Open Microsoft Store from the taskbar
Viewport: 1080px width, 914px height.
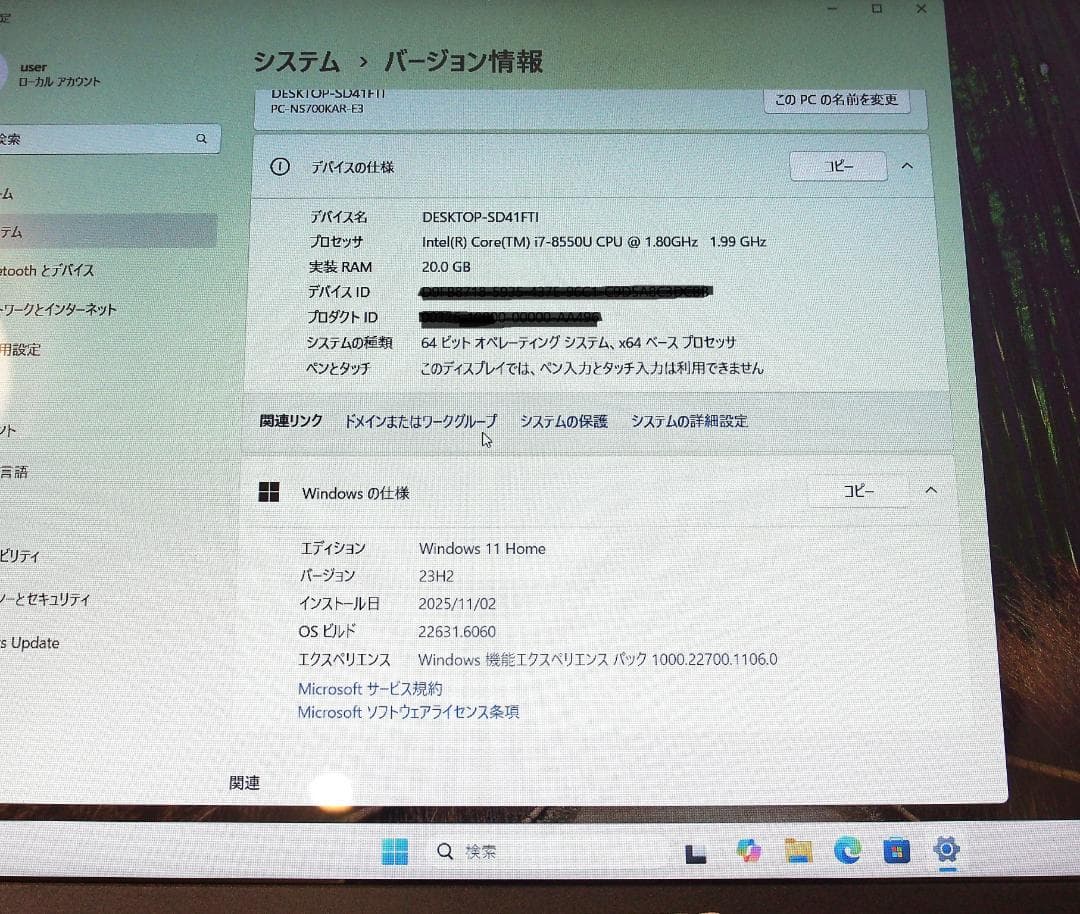(895, 850)
